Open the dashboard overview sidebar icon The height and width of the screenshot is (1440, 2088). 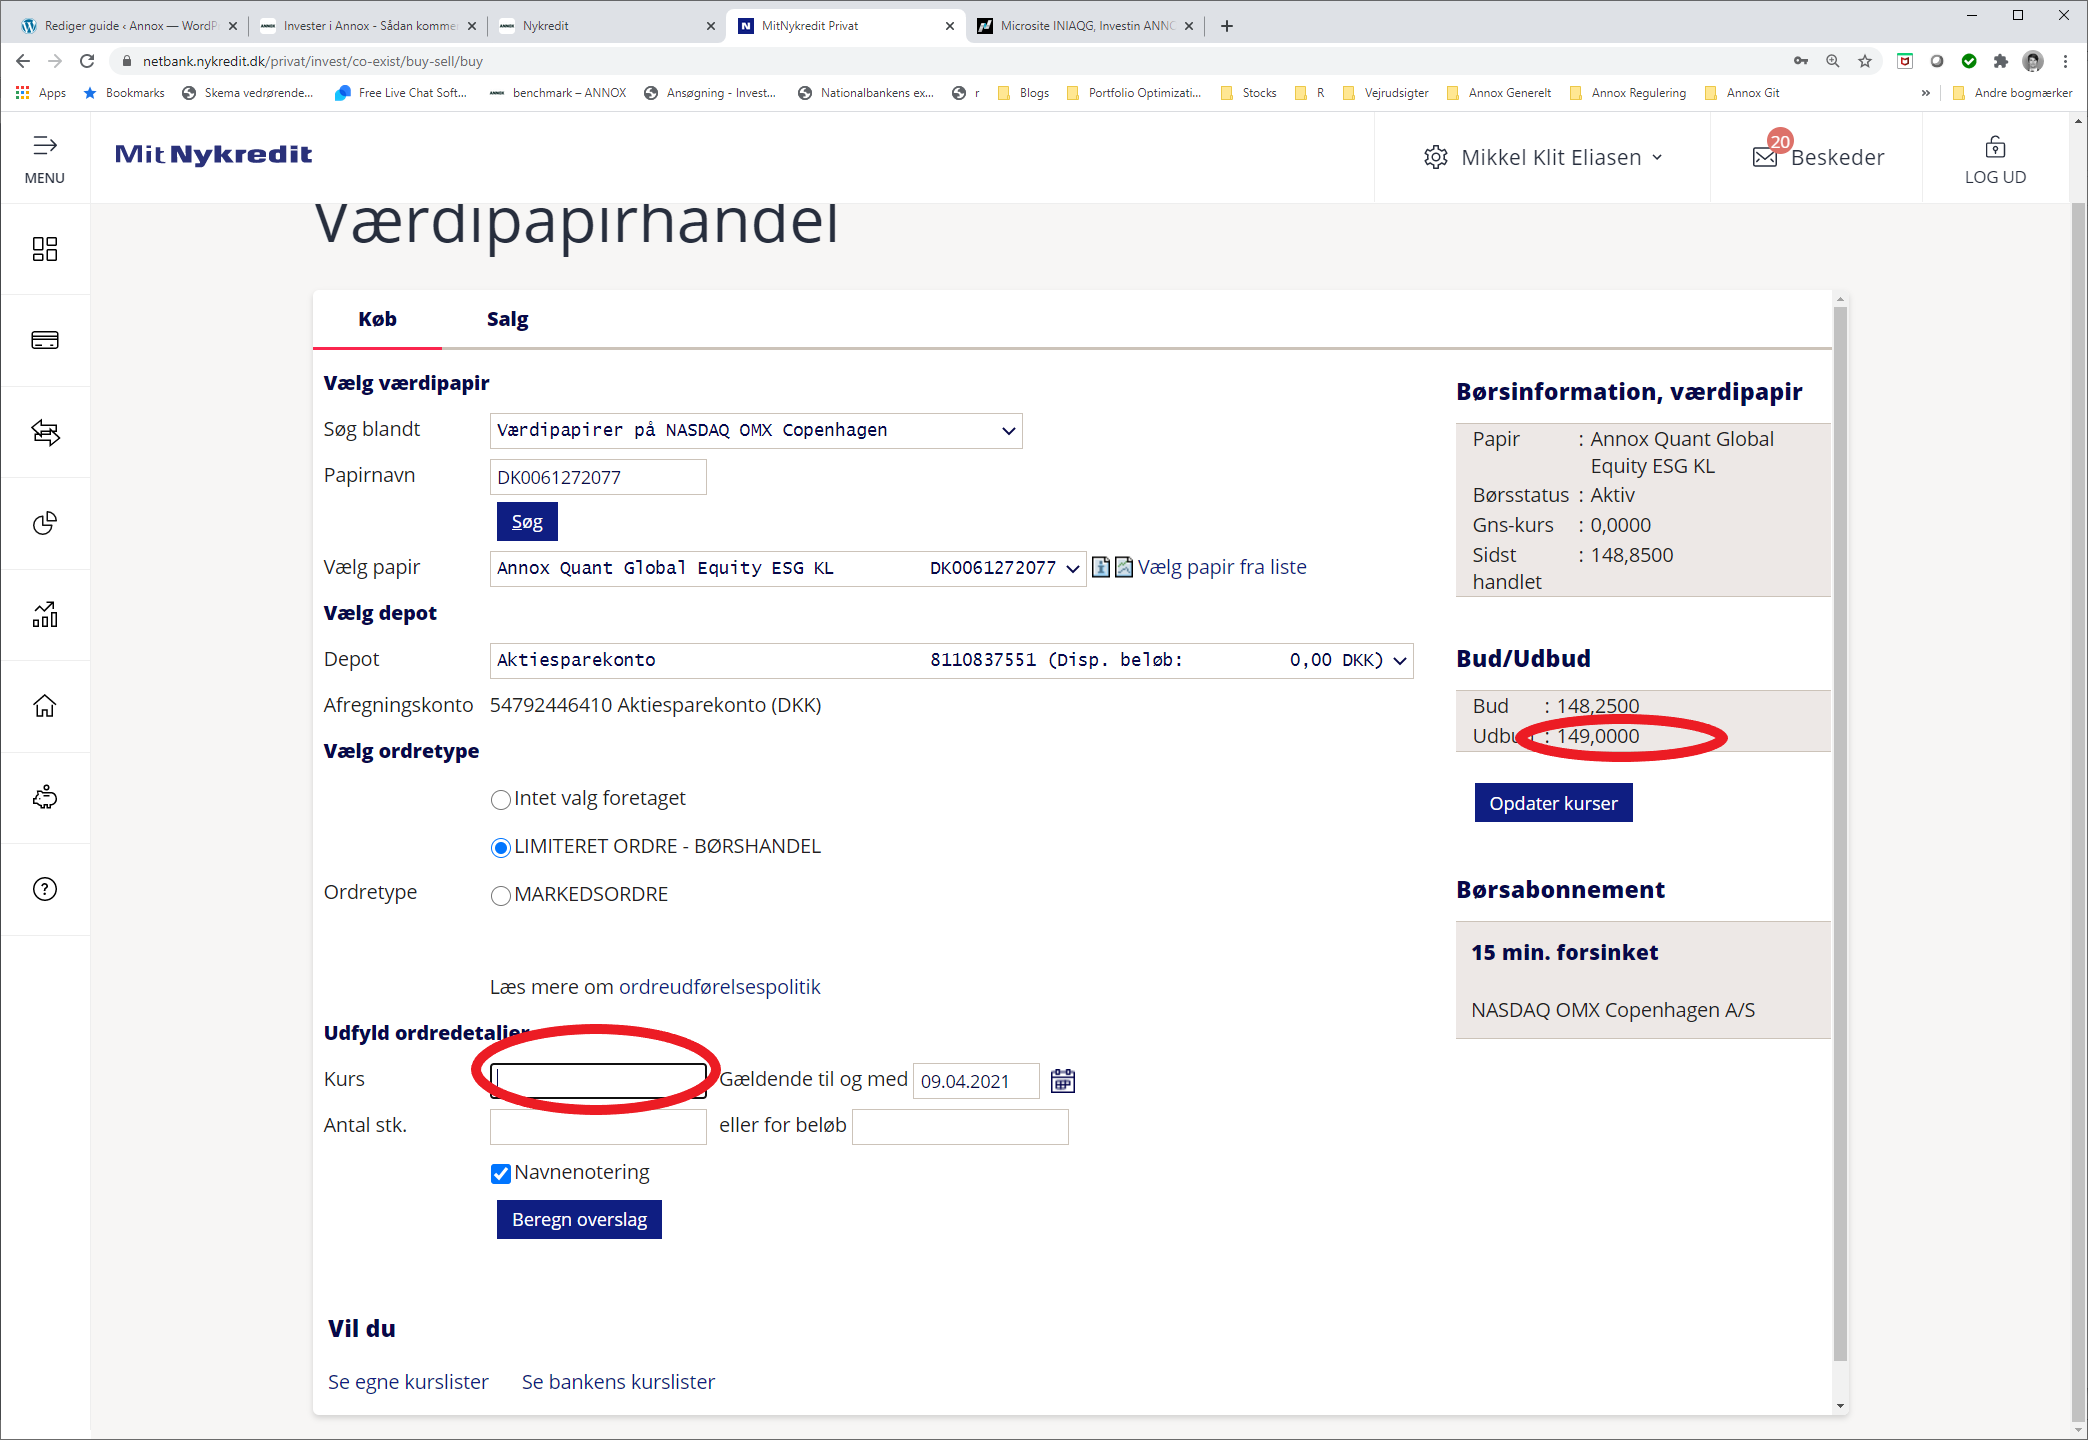pyautogui.click(x=45, y=249)
